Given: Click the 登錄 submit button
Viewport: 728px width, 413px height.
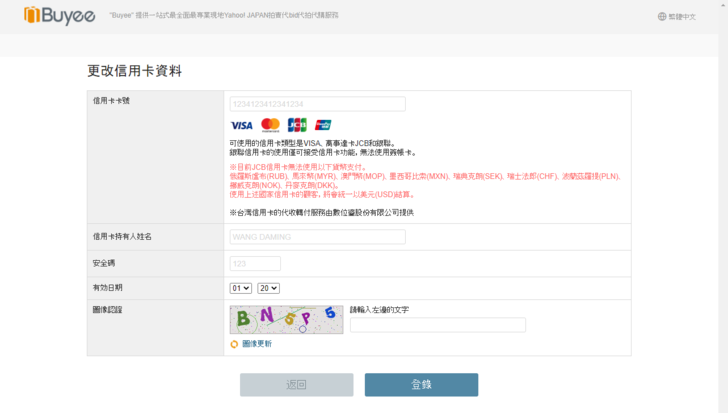Looking at the screenshot, I should click(421, 385).
